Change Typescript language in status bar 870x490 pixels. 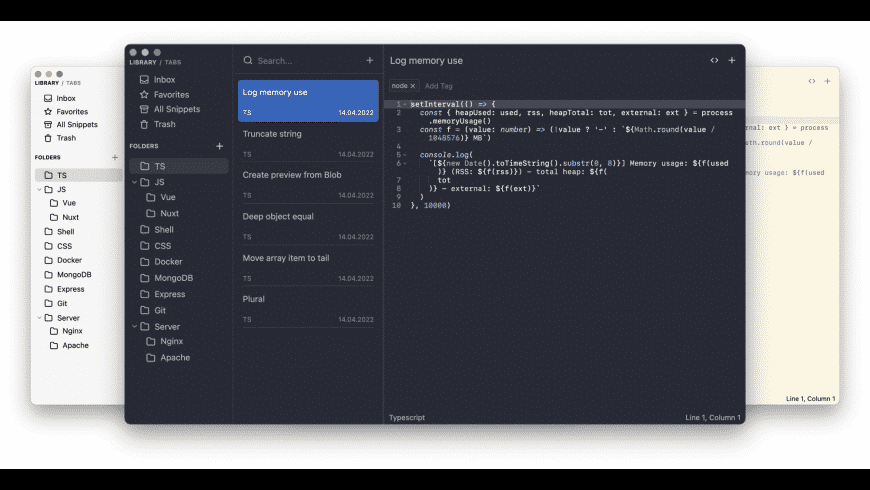click(x=407, y=417)
